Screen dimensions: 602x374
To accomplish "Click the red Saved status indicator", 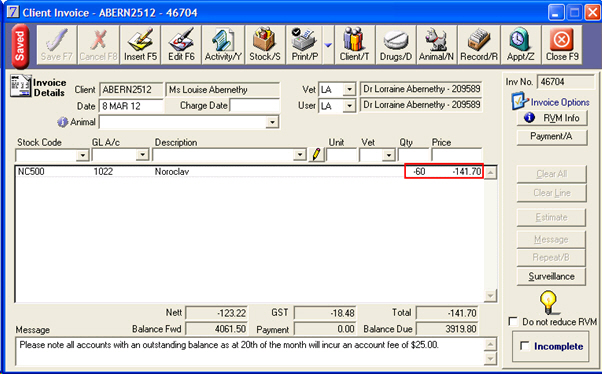I will (x=20, y=46).
